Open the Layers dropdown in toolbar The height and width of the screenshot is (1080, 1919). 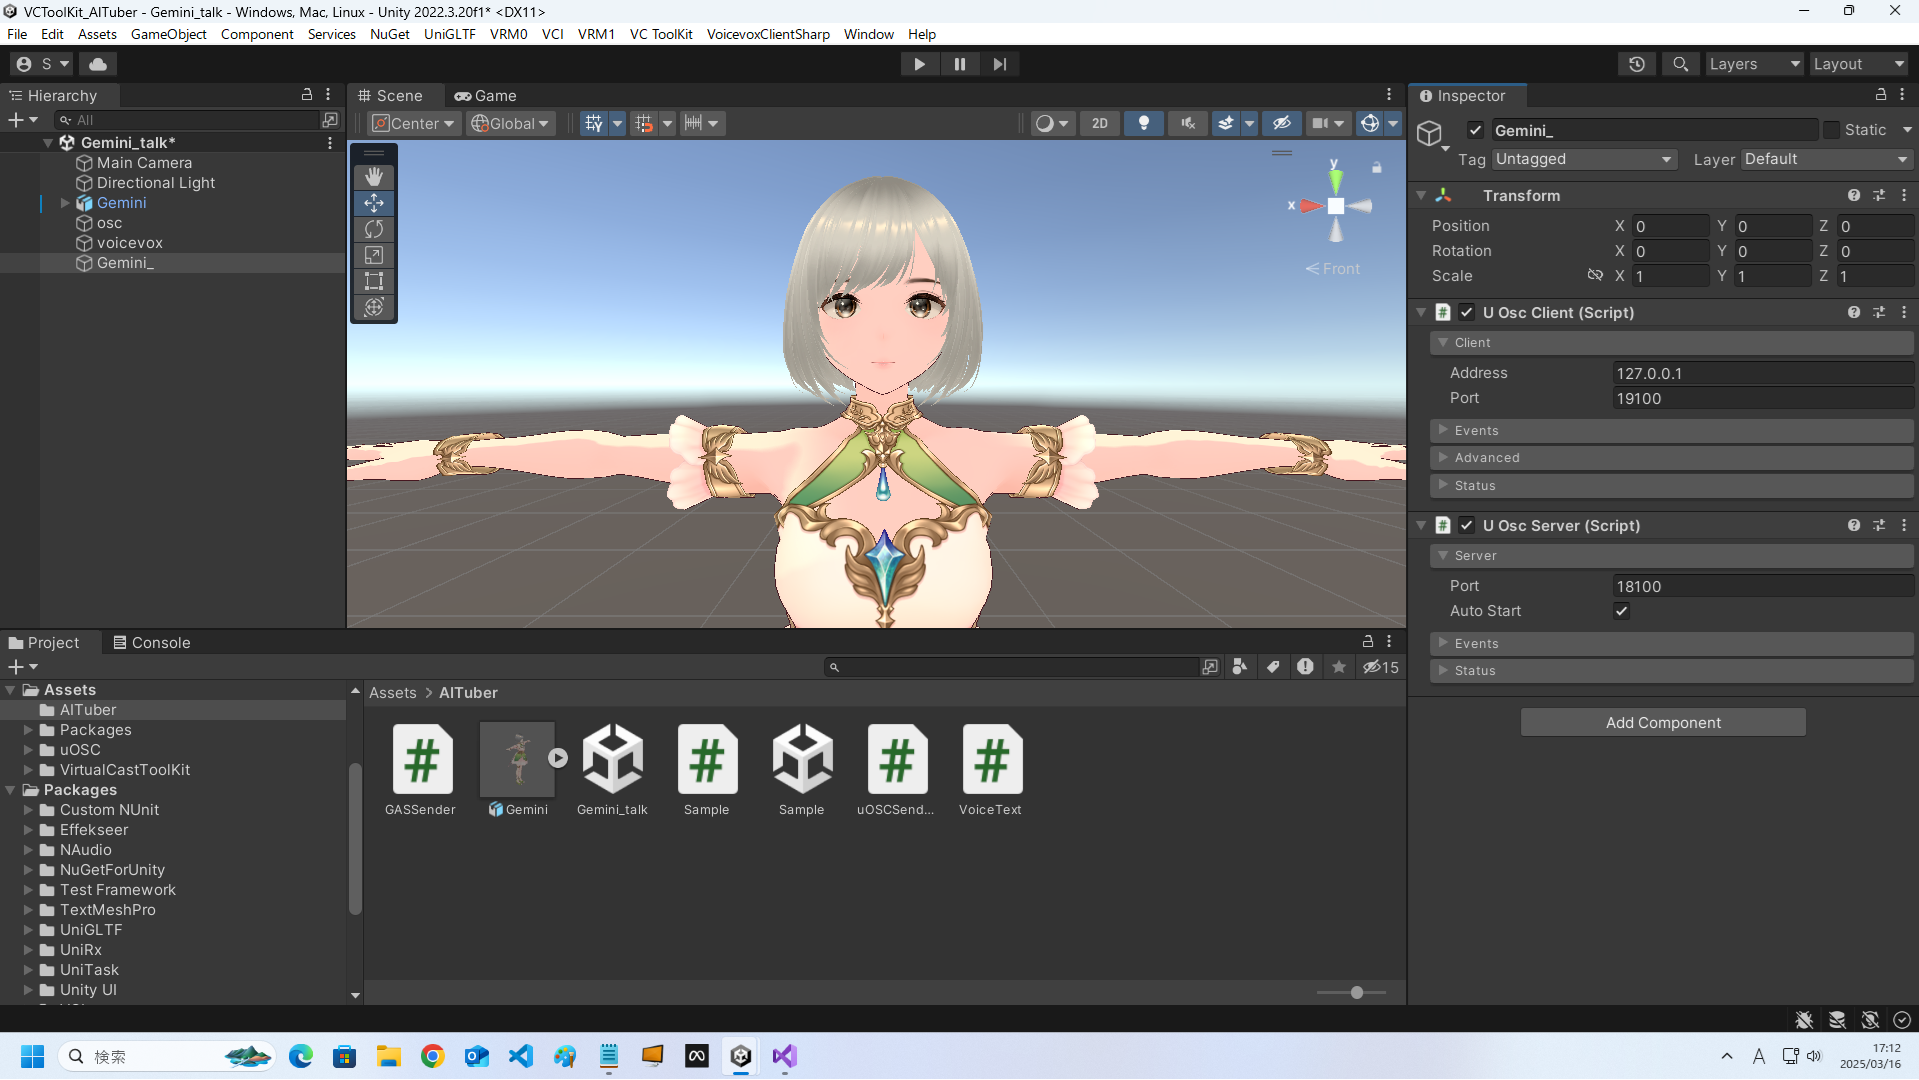tap(1754, 64)
